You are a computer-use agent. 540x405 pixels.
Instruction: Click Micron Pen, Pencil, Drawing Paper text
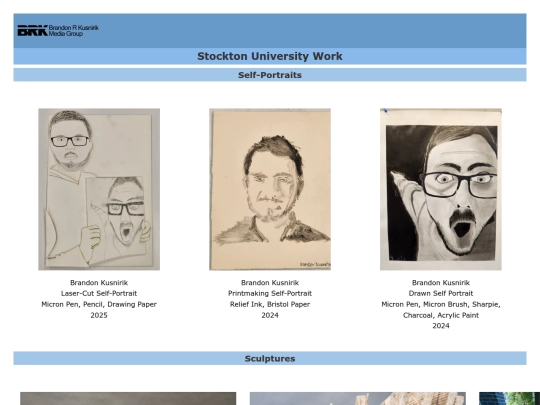point(99,304)
